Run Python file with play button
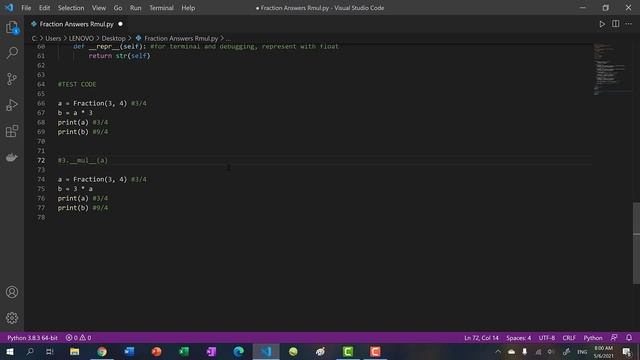The image size is (640, 360). 602,24
